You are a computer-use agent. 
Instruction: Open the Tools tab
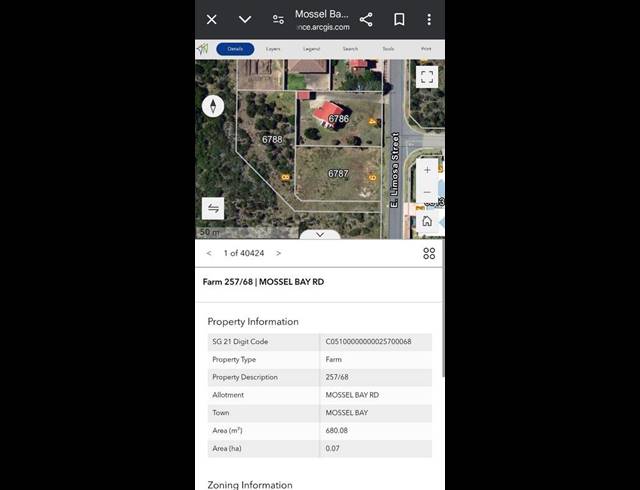tap(388, 49)
